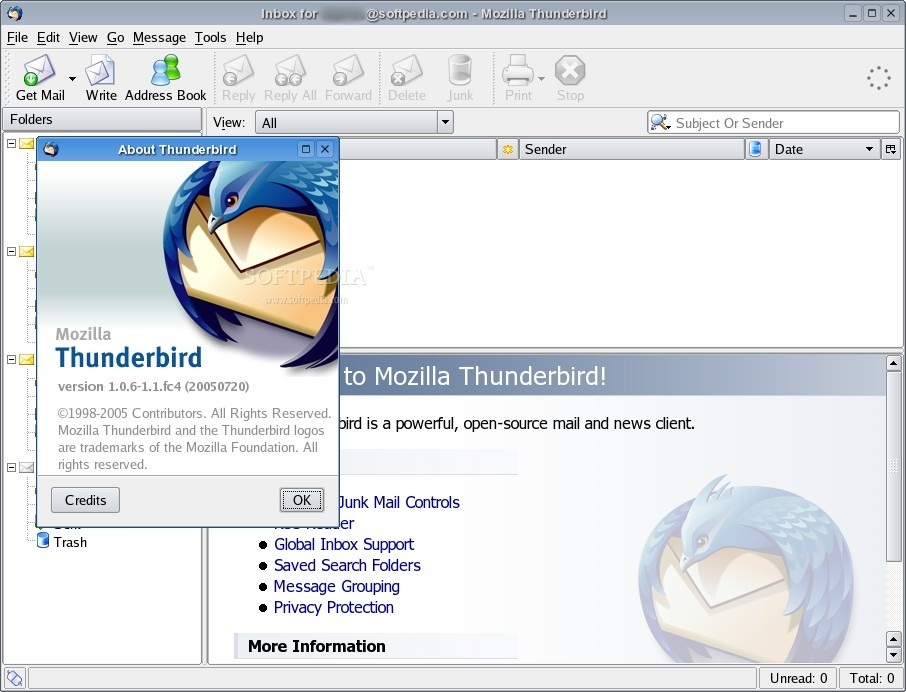Click the Reply All toolbar icon
The width and height of the screenshot is (906, 692).
(289, 71)
